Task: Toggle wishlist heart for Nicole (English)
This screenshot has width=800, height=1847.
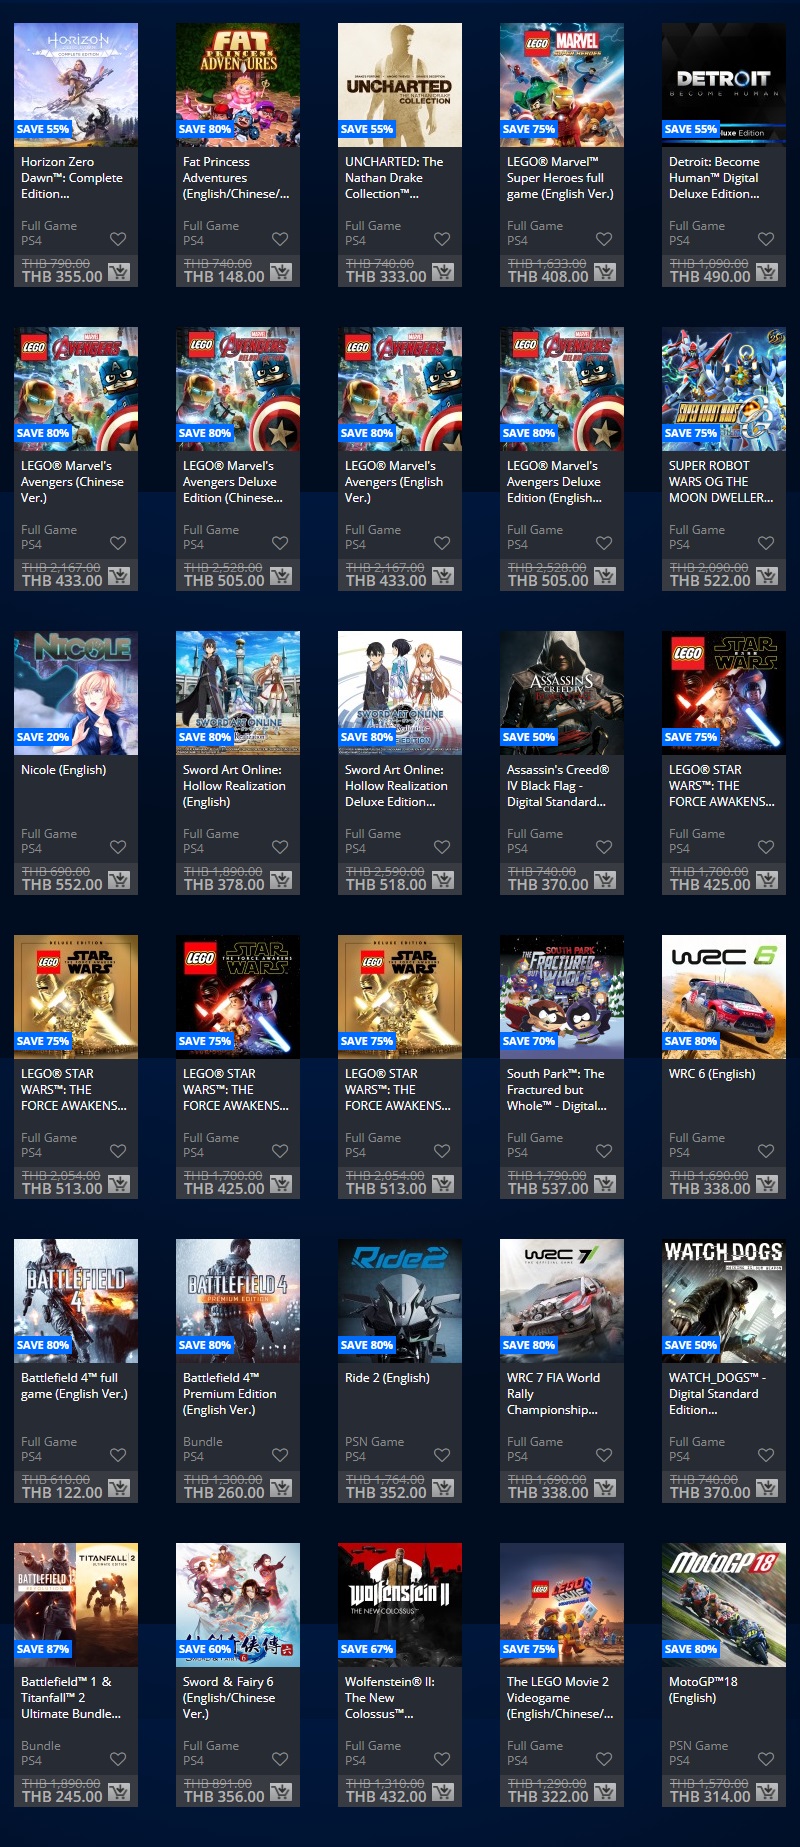Action: (118, 847)
